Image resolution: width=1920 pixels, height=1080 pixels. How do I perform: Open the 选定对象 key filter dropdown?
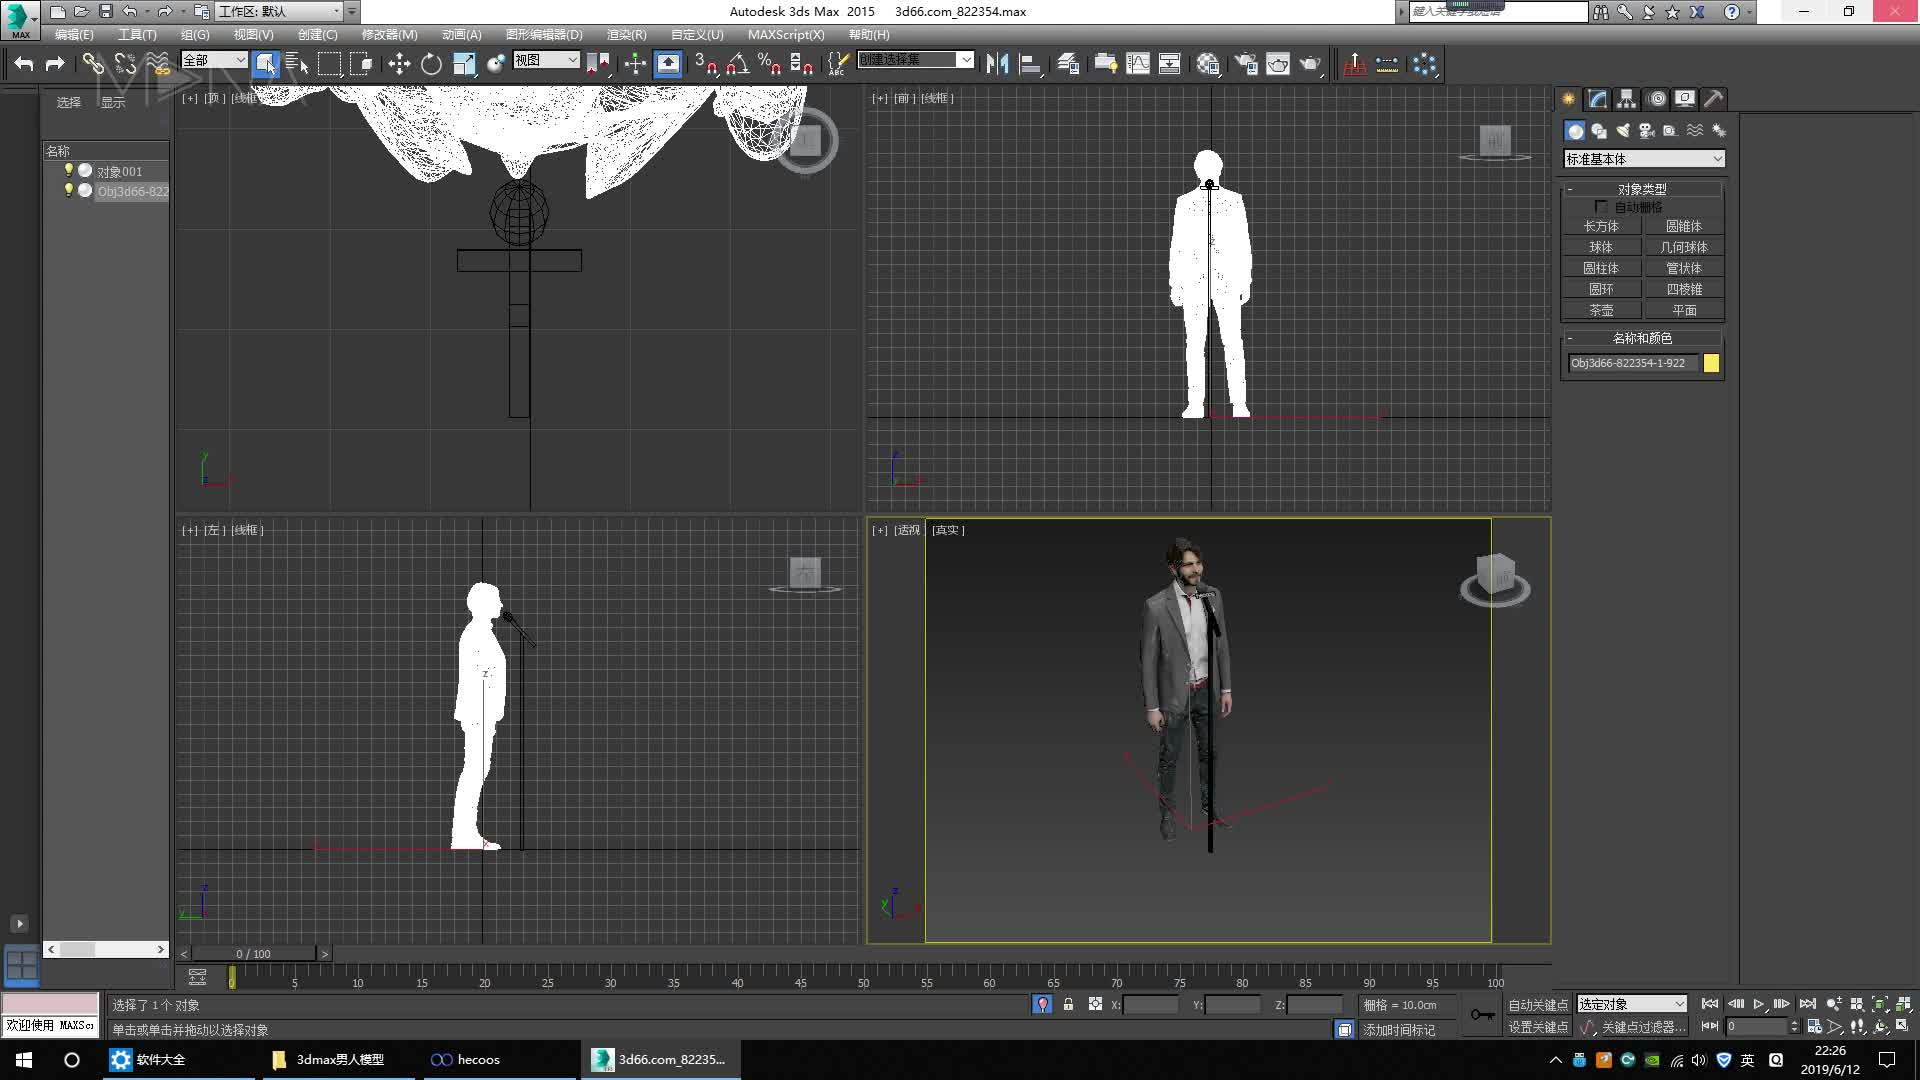click(x=1632, y=1004)
